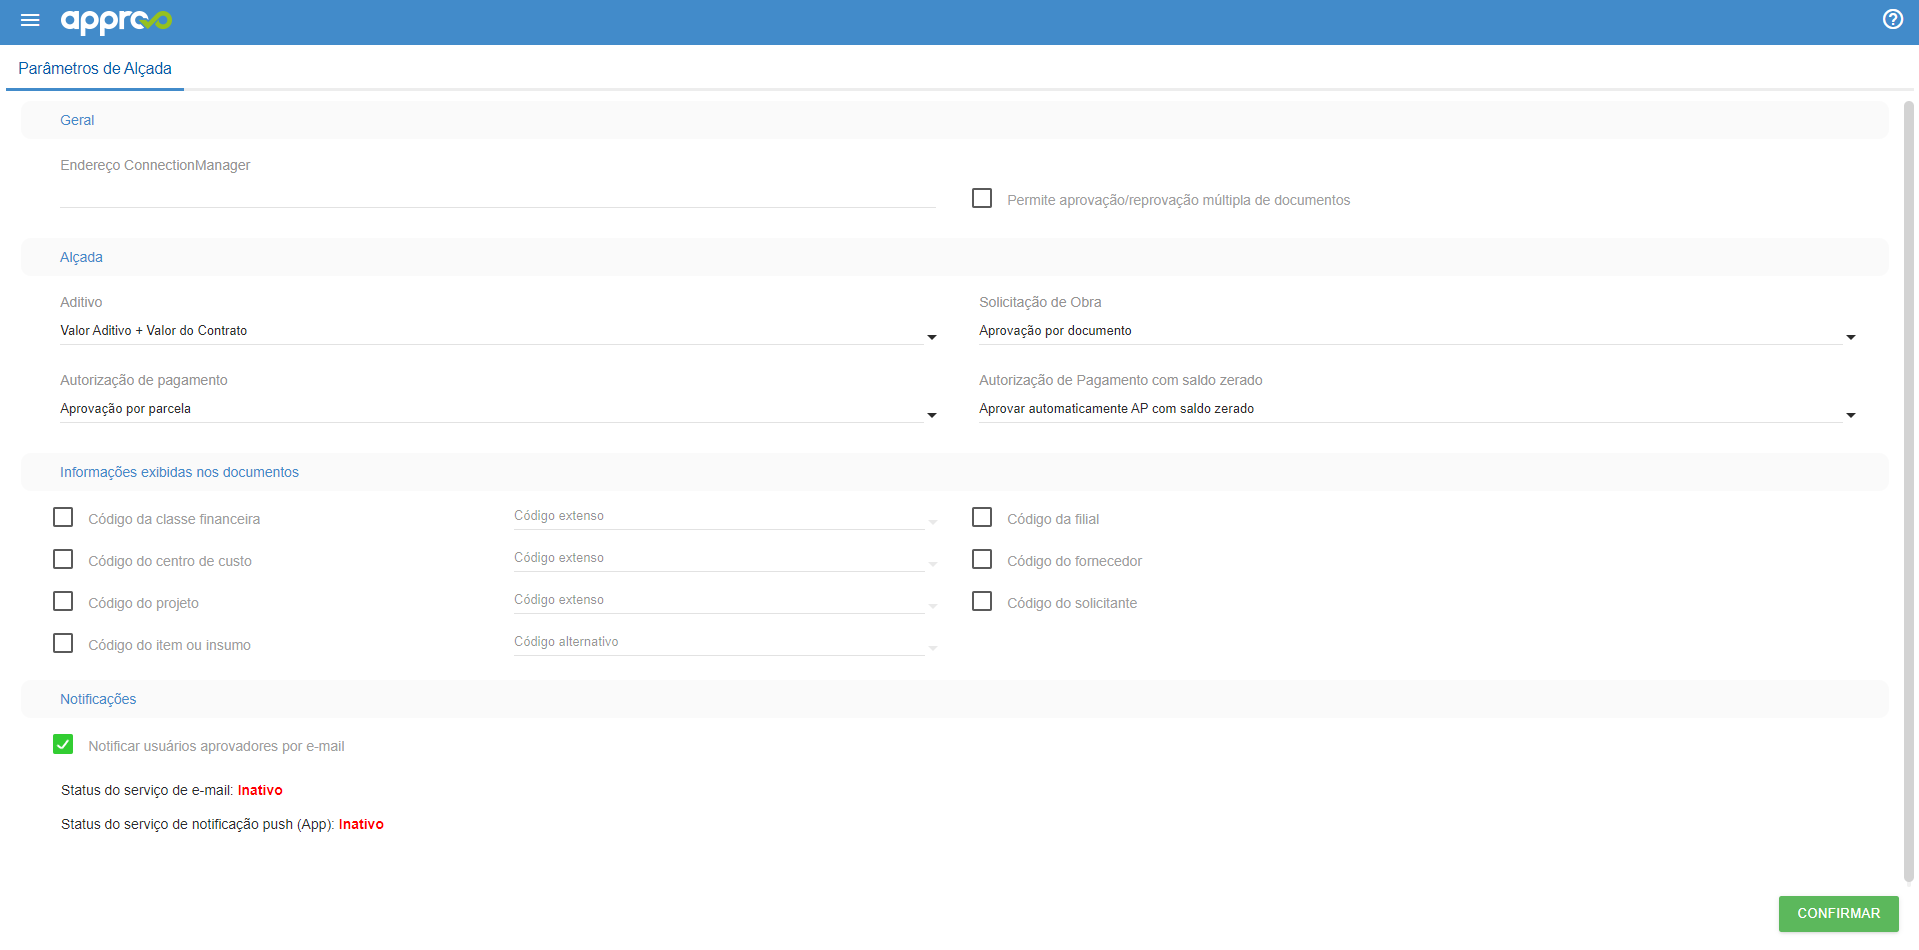Check Código do centro de custo
The width and height of the screenshot is (1919, 950).
63,559
